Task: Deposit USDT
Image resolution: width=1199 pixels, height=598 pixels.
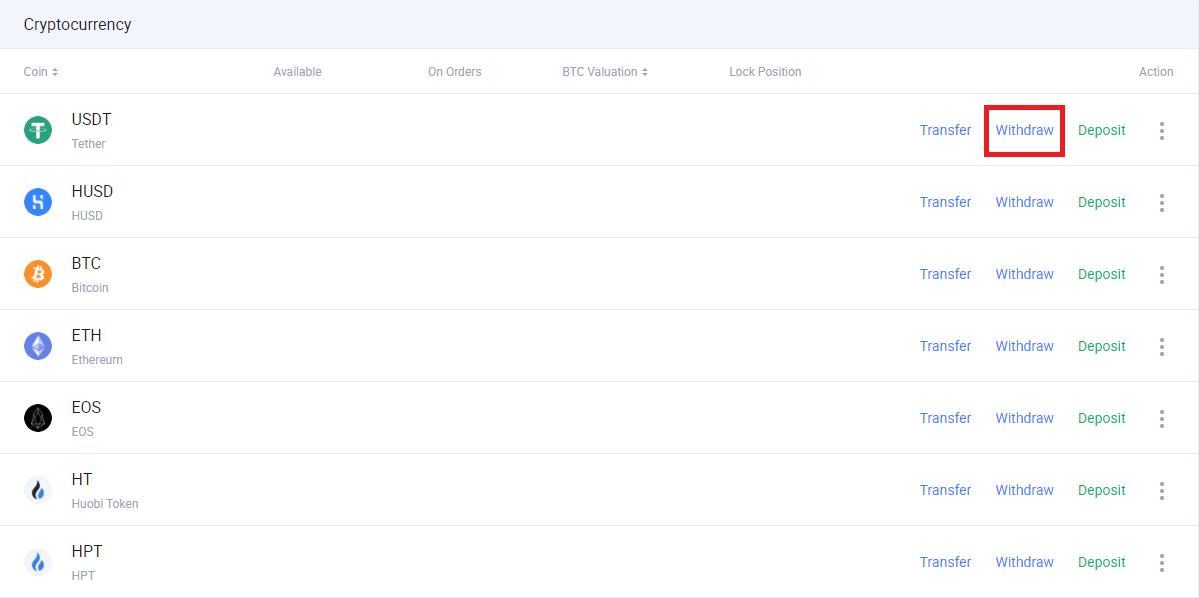Action: [x=1102, y=130]
